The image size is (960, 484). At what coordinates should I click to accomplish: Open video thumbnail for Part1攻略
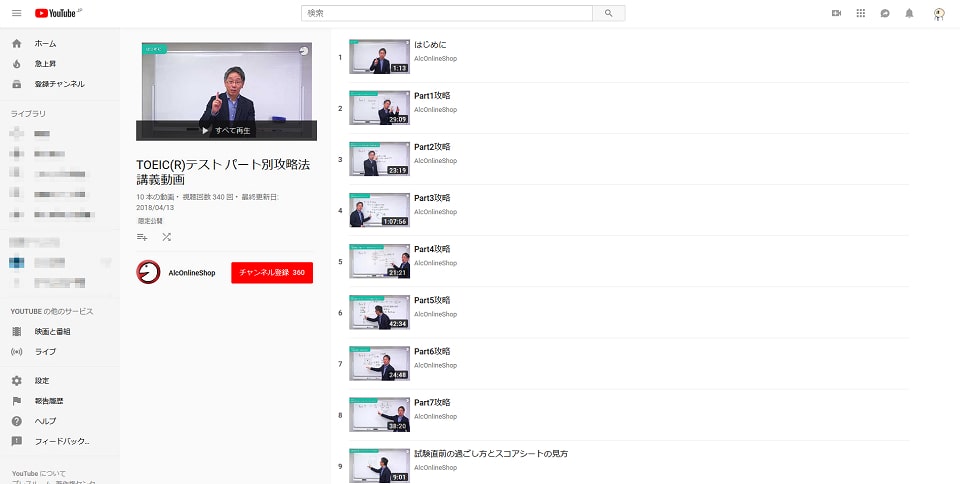click(380, 108)
